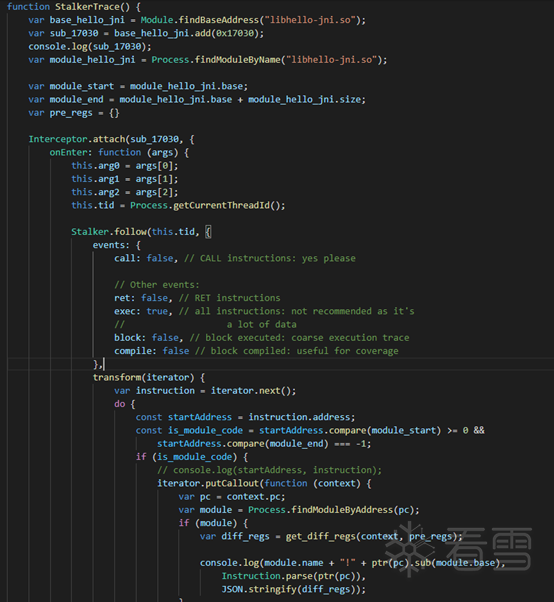Click the "// Other events:" comment
This screenshot has height=602, width=554.
pyautogui.click(x=157, y=285)
